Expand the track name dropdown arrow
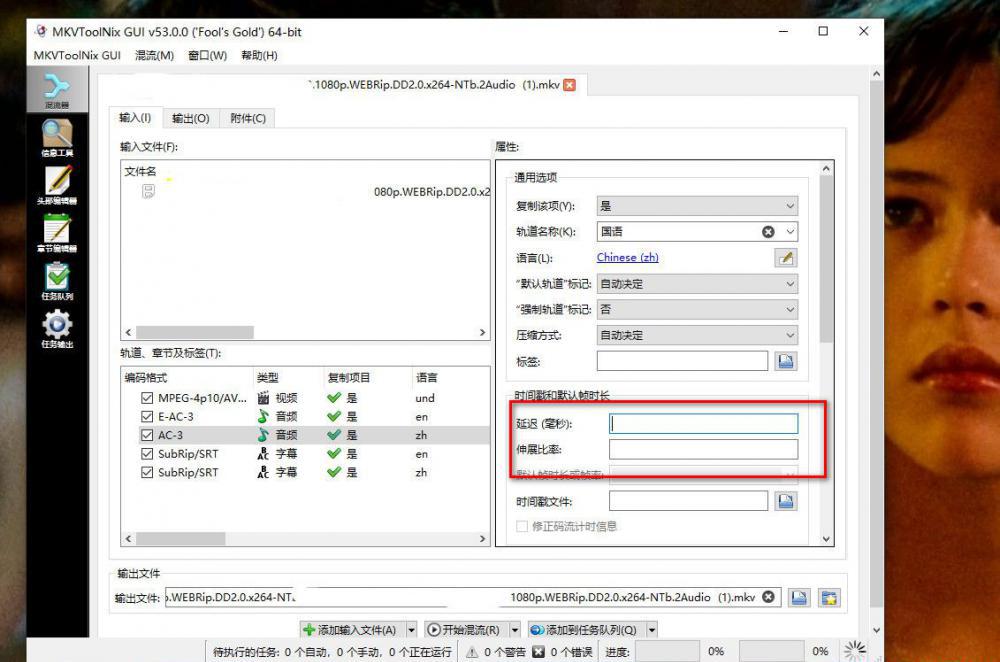The height and width of the screenshot is (662, 1000). (x=790, y=232)
